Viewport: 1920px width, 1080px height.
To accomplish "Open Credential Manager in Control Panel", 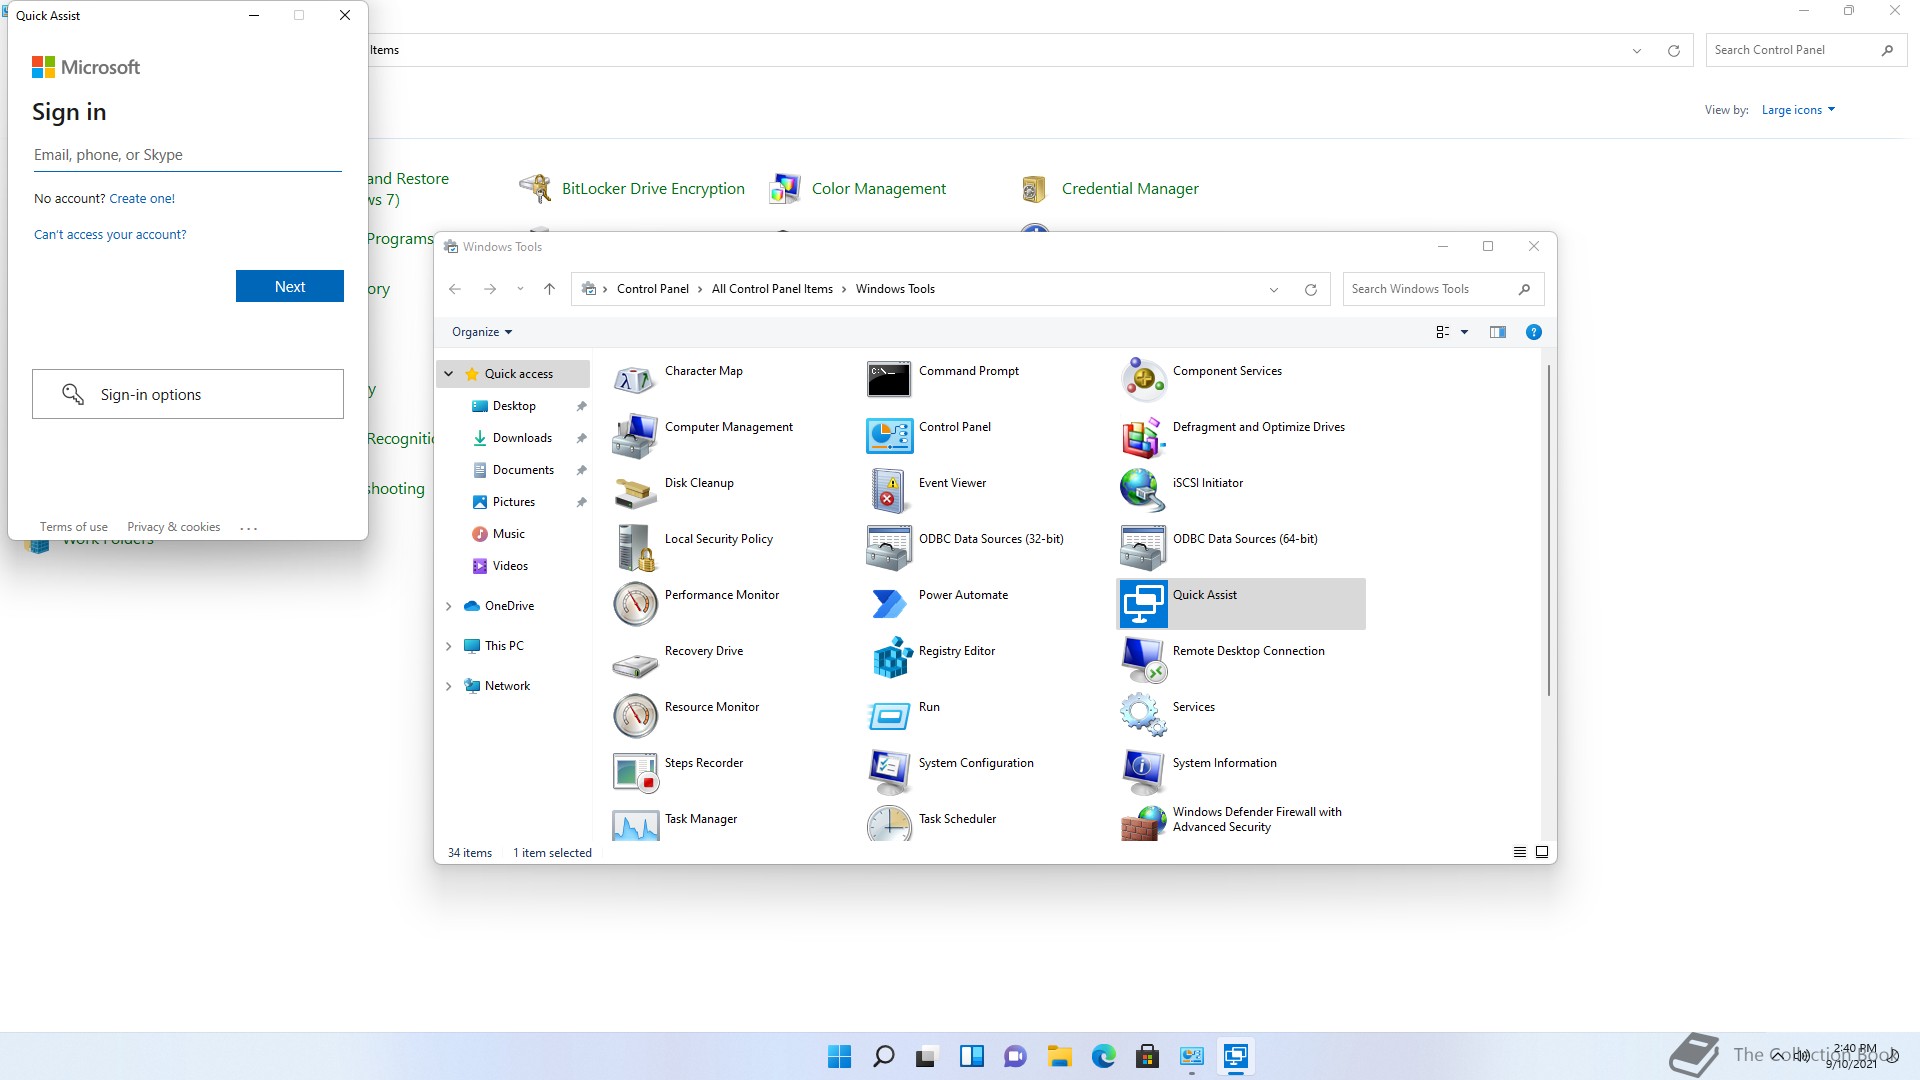I will (x=1108, y=188).
